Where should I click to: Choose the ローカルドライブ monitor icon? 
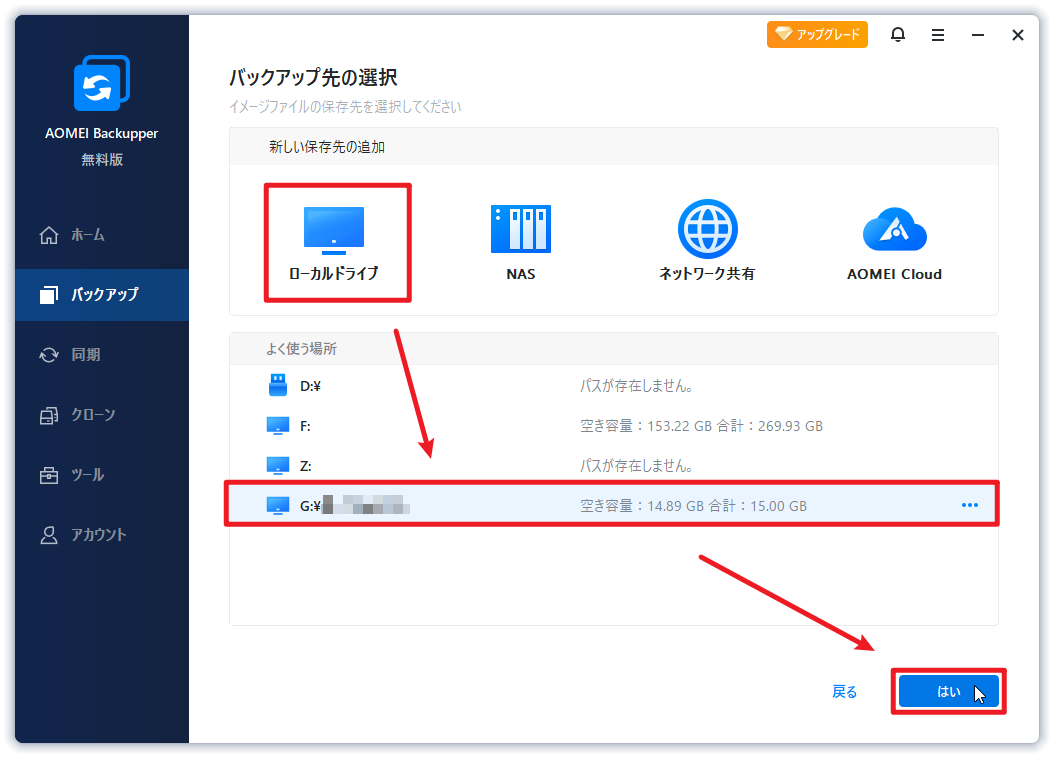point(334,230)
